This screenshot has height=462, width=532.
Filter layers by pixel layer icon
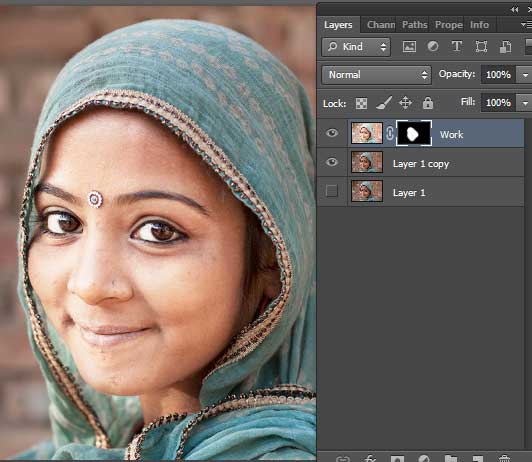[409, 46]
